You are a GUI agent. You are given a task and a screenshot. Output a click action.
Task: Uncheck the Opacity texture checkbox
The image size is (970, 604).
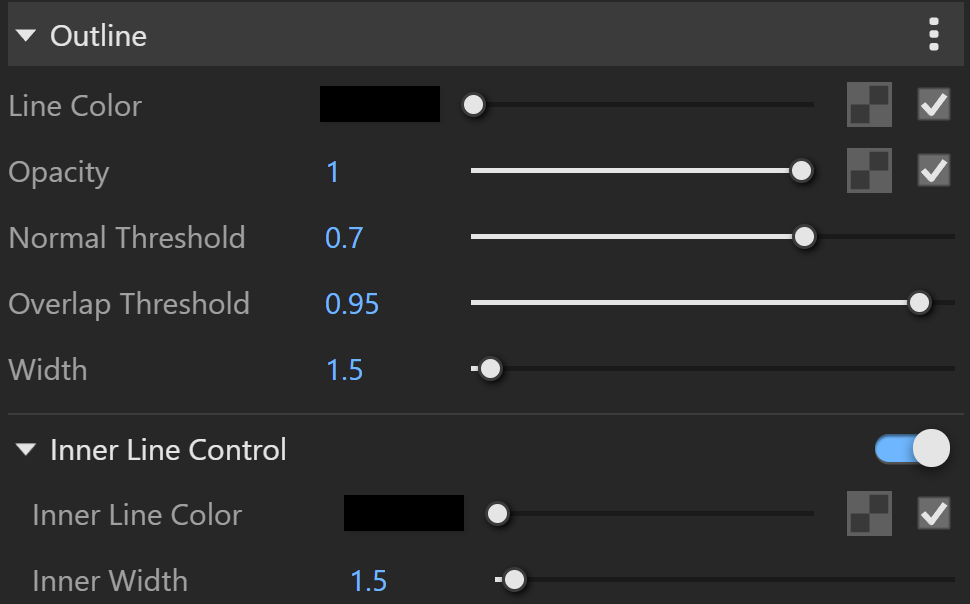934,170
